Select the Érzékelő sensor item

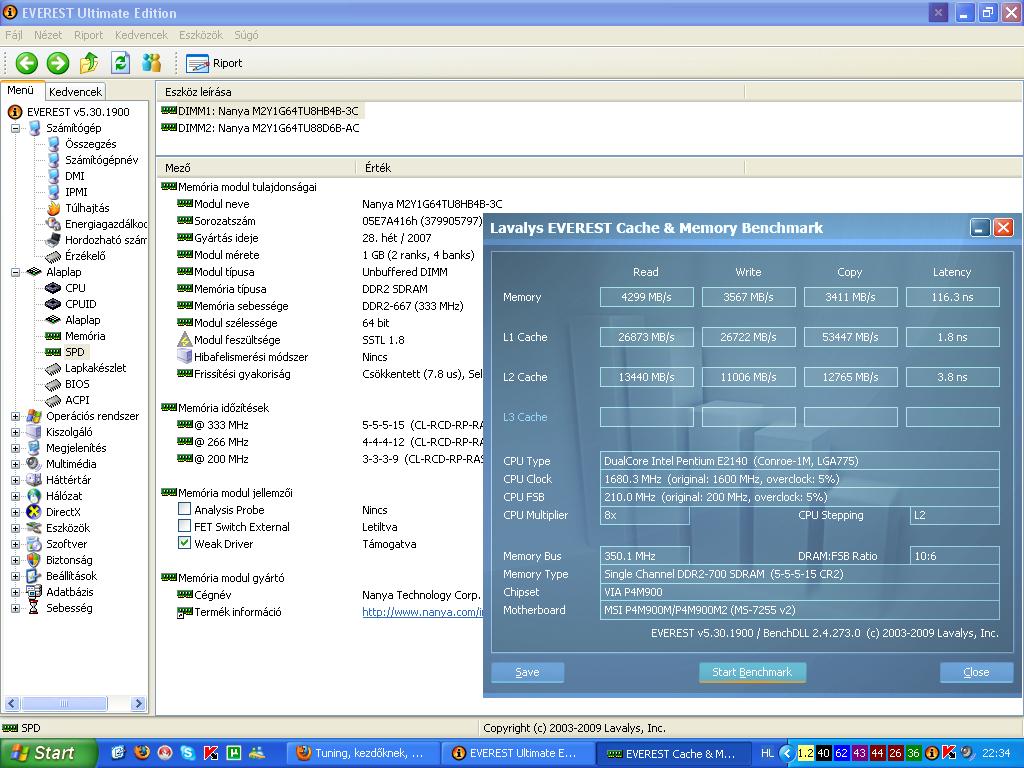85,256
